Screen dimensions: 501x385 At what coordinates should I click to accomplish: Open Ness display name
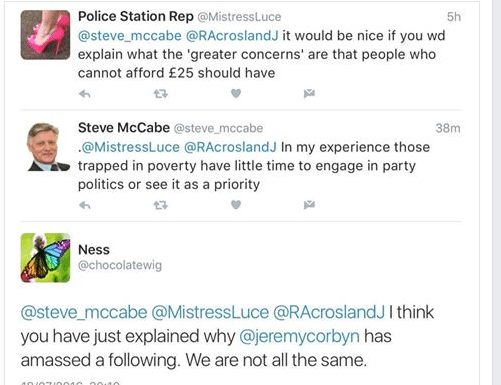(x=94, y=250)
